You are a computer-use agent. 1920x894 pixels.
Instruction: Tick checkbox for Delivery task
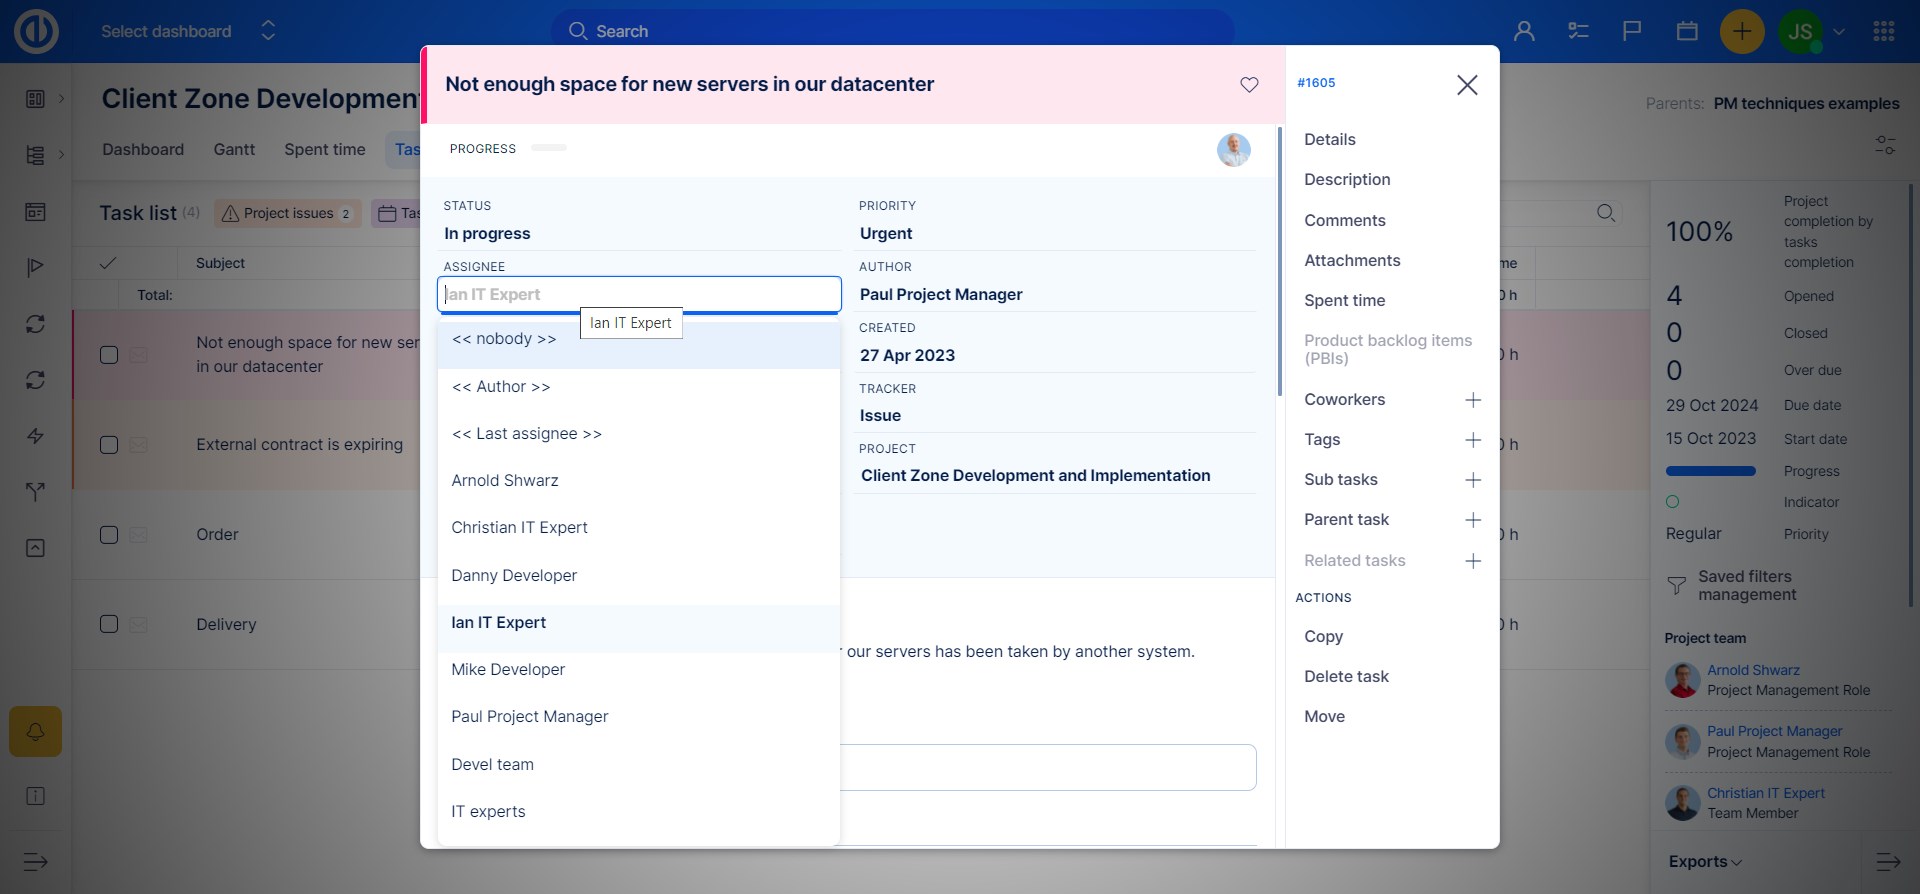[x=109, y=624]
